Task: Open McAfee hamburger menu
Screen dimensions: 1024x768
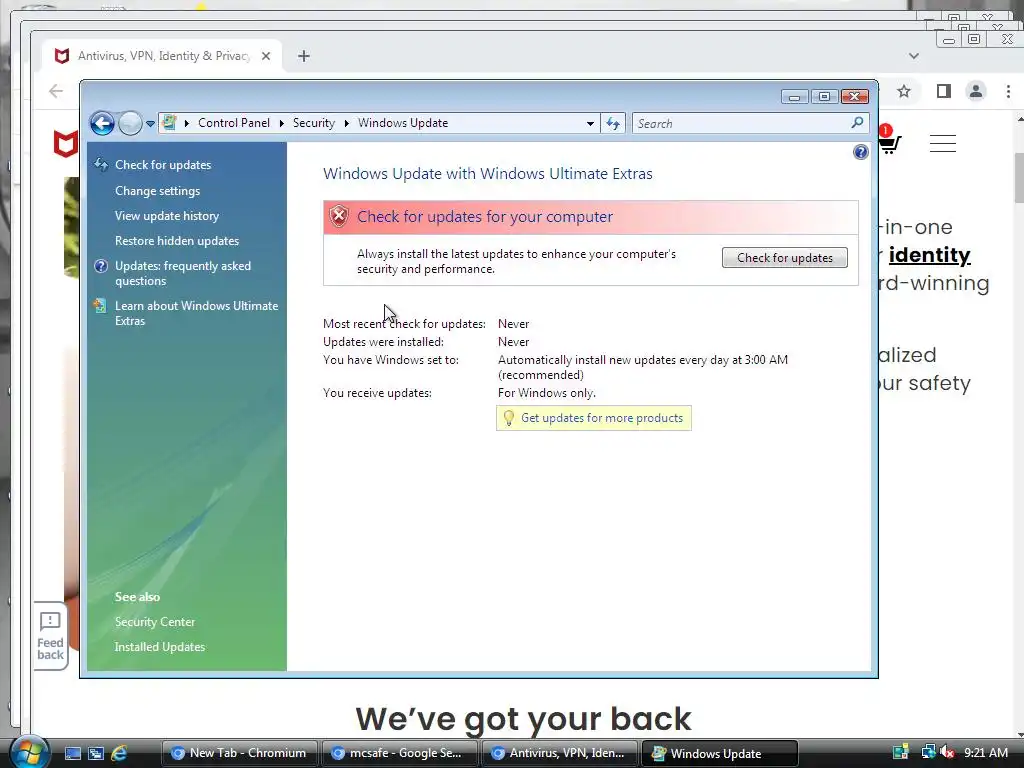Action: [943, 143]
